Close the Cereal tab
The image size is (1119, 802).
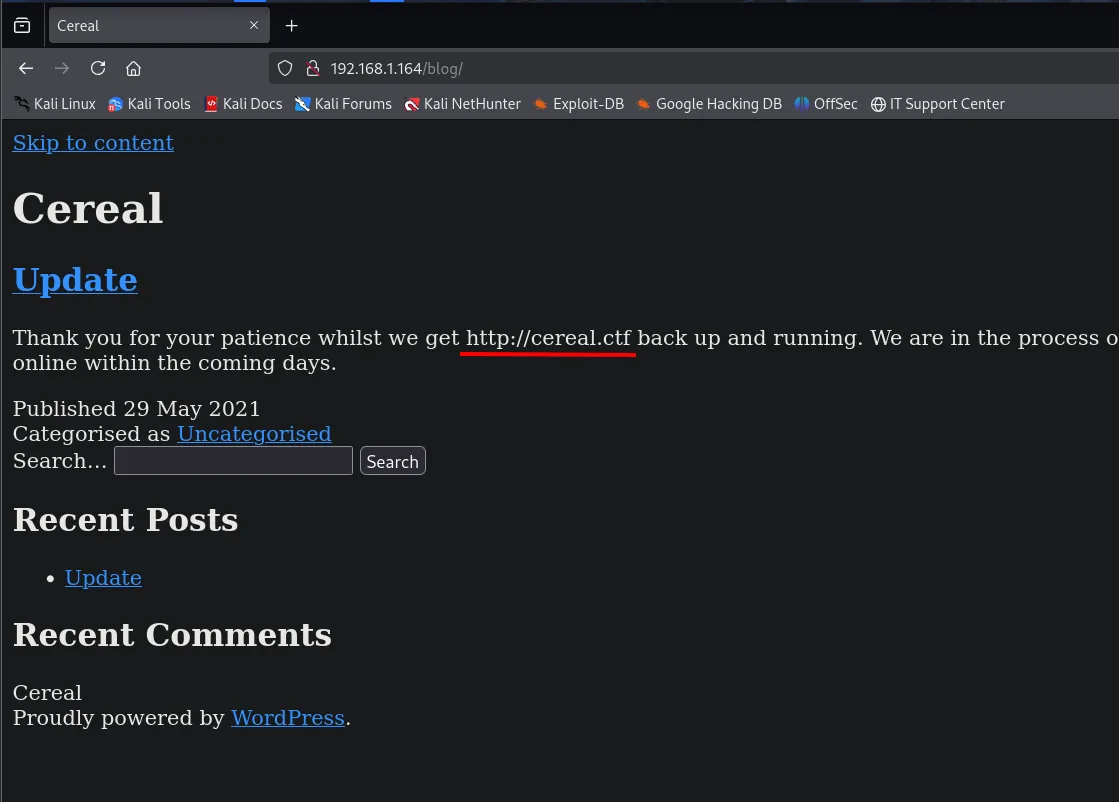coord(253,25)
